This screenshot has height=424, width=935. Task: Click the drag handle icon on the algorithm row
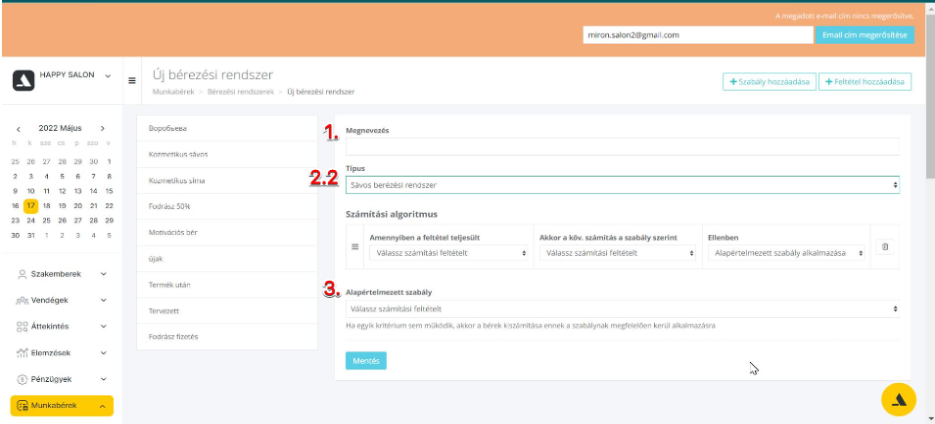(352, 246)
